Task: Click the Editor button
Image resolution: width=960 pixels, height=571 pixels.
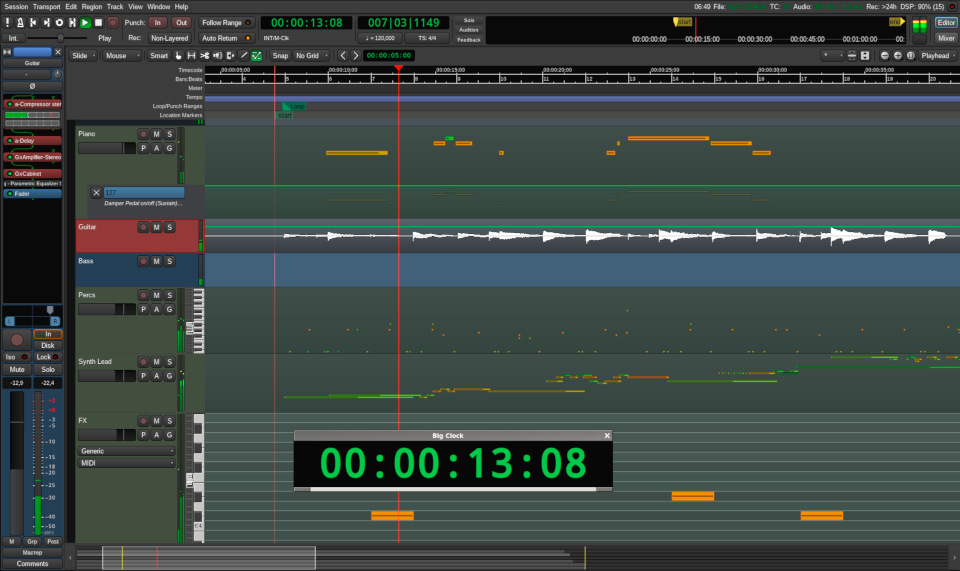Action: pyautogui.click(x=946, y=23)
